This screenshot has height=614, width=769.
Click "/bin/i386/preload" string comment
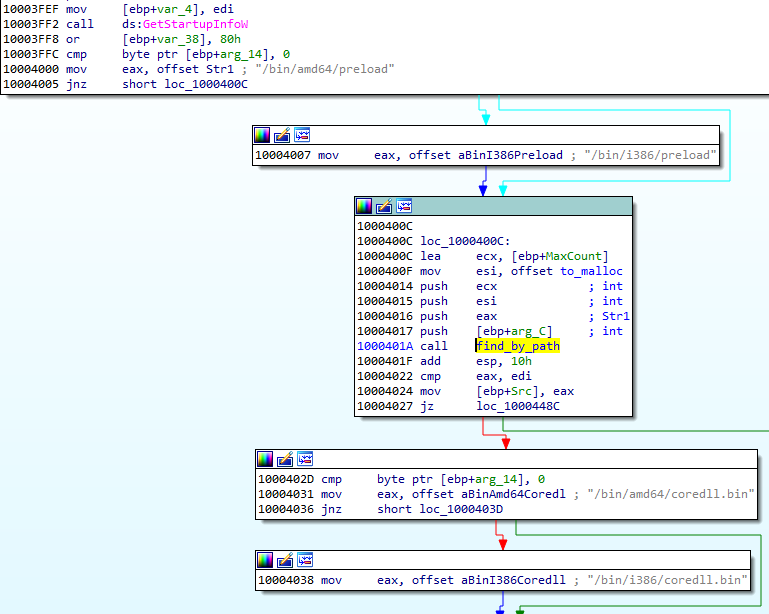[650, 155]
